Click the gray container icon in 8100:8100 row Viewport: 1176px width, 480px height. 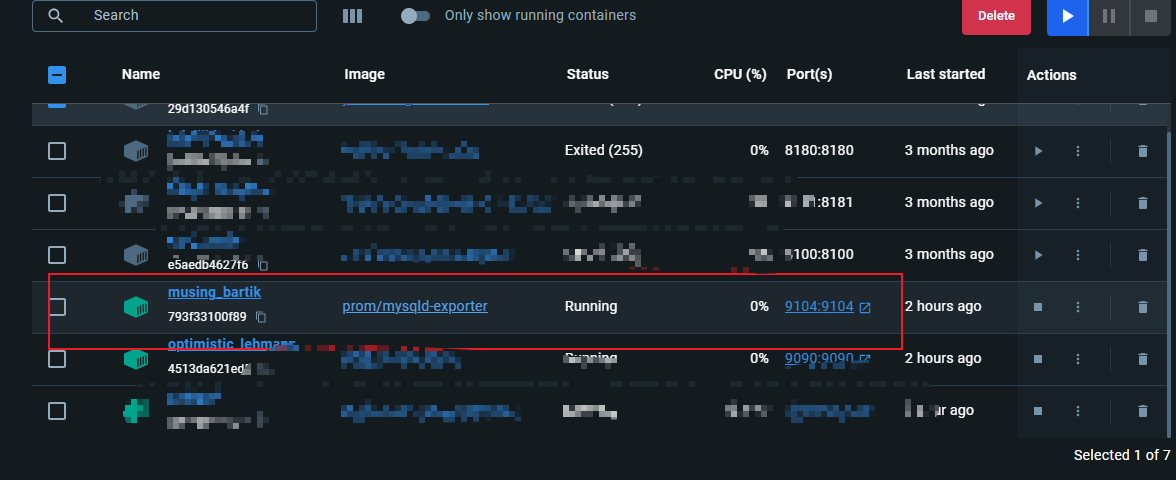click(x=136, y=255)
